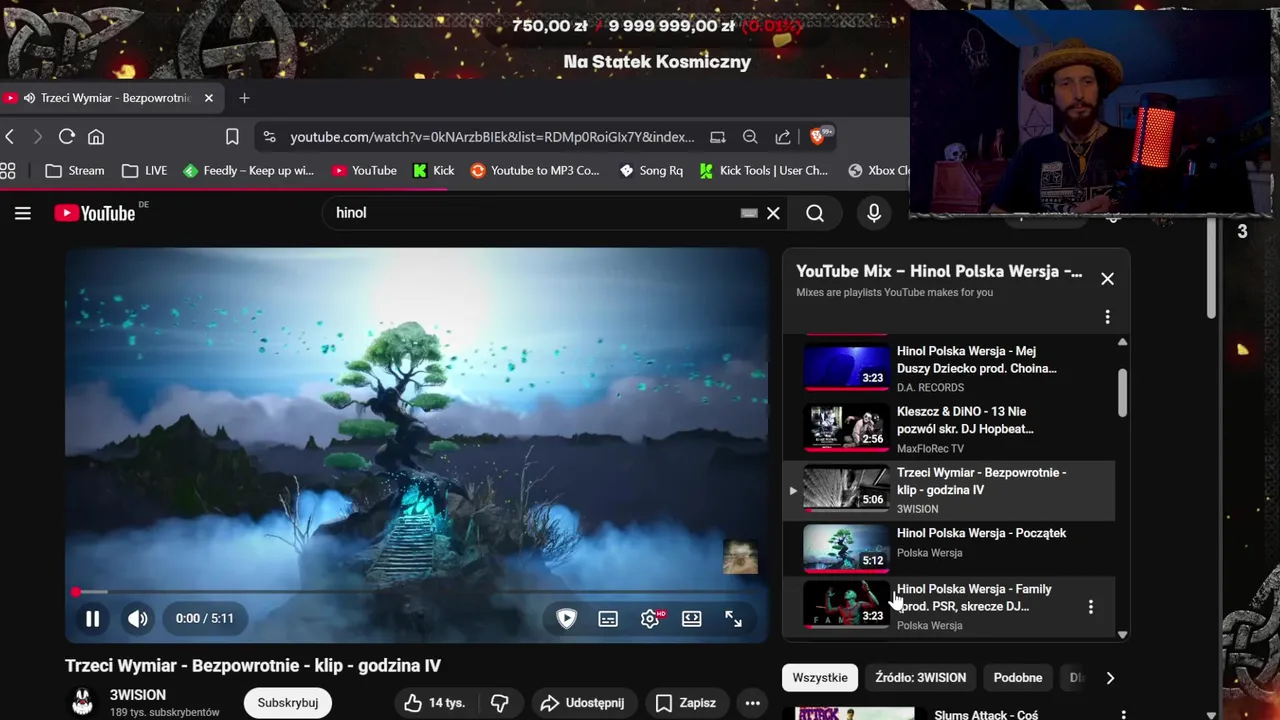This screenshot has width=1280, height=720.
Task: Save the video using Zapisz button
Action: (x=686, y=703)
